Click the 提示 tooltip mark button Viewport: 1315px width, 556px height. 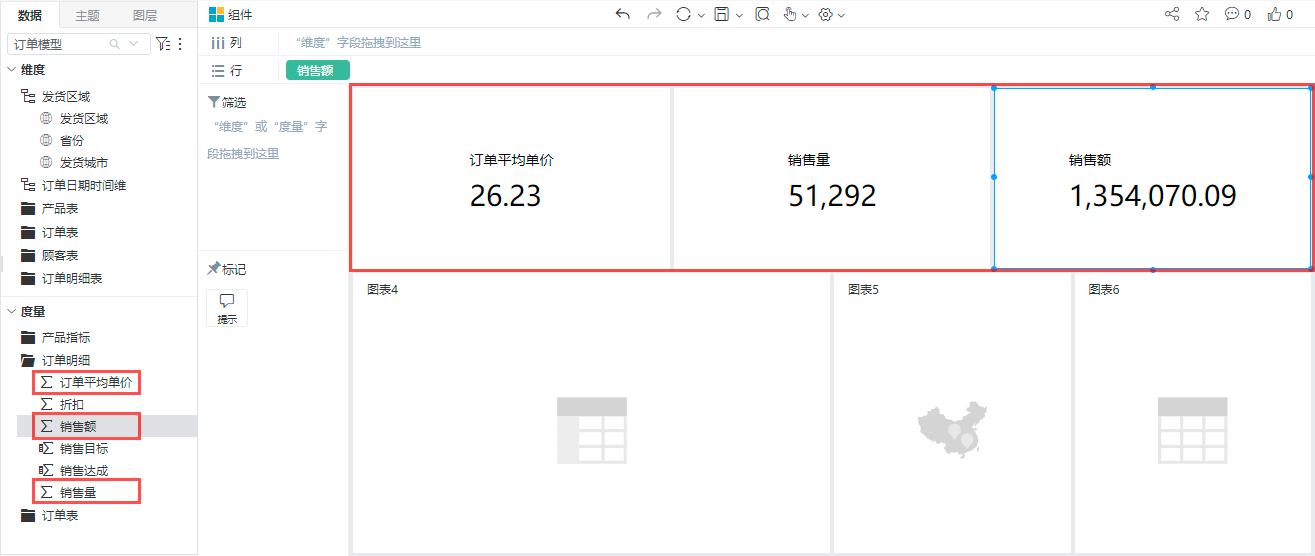point(227,308)
